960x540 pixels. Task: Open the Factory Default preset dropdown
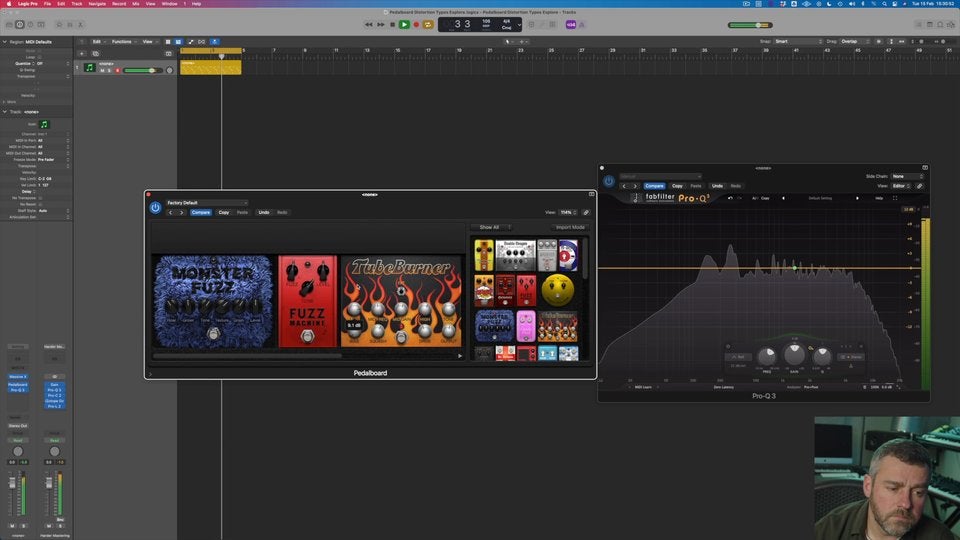coord(207,202)
